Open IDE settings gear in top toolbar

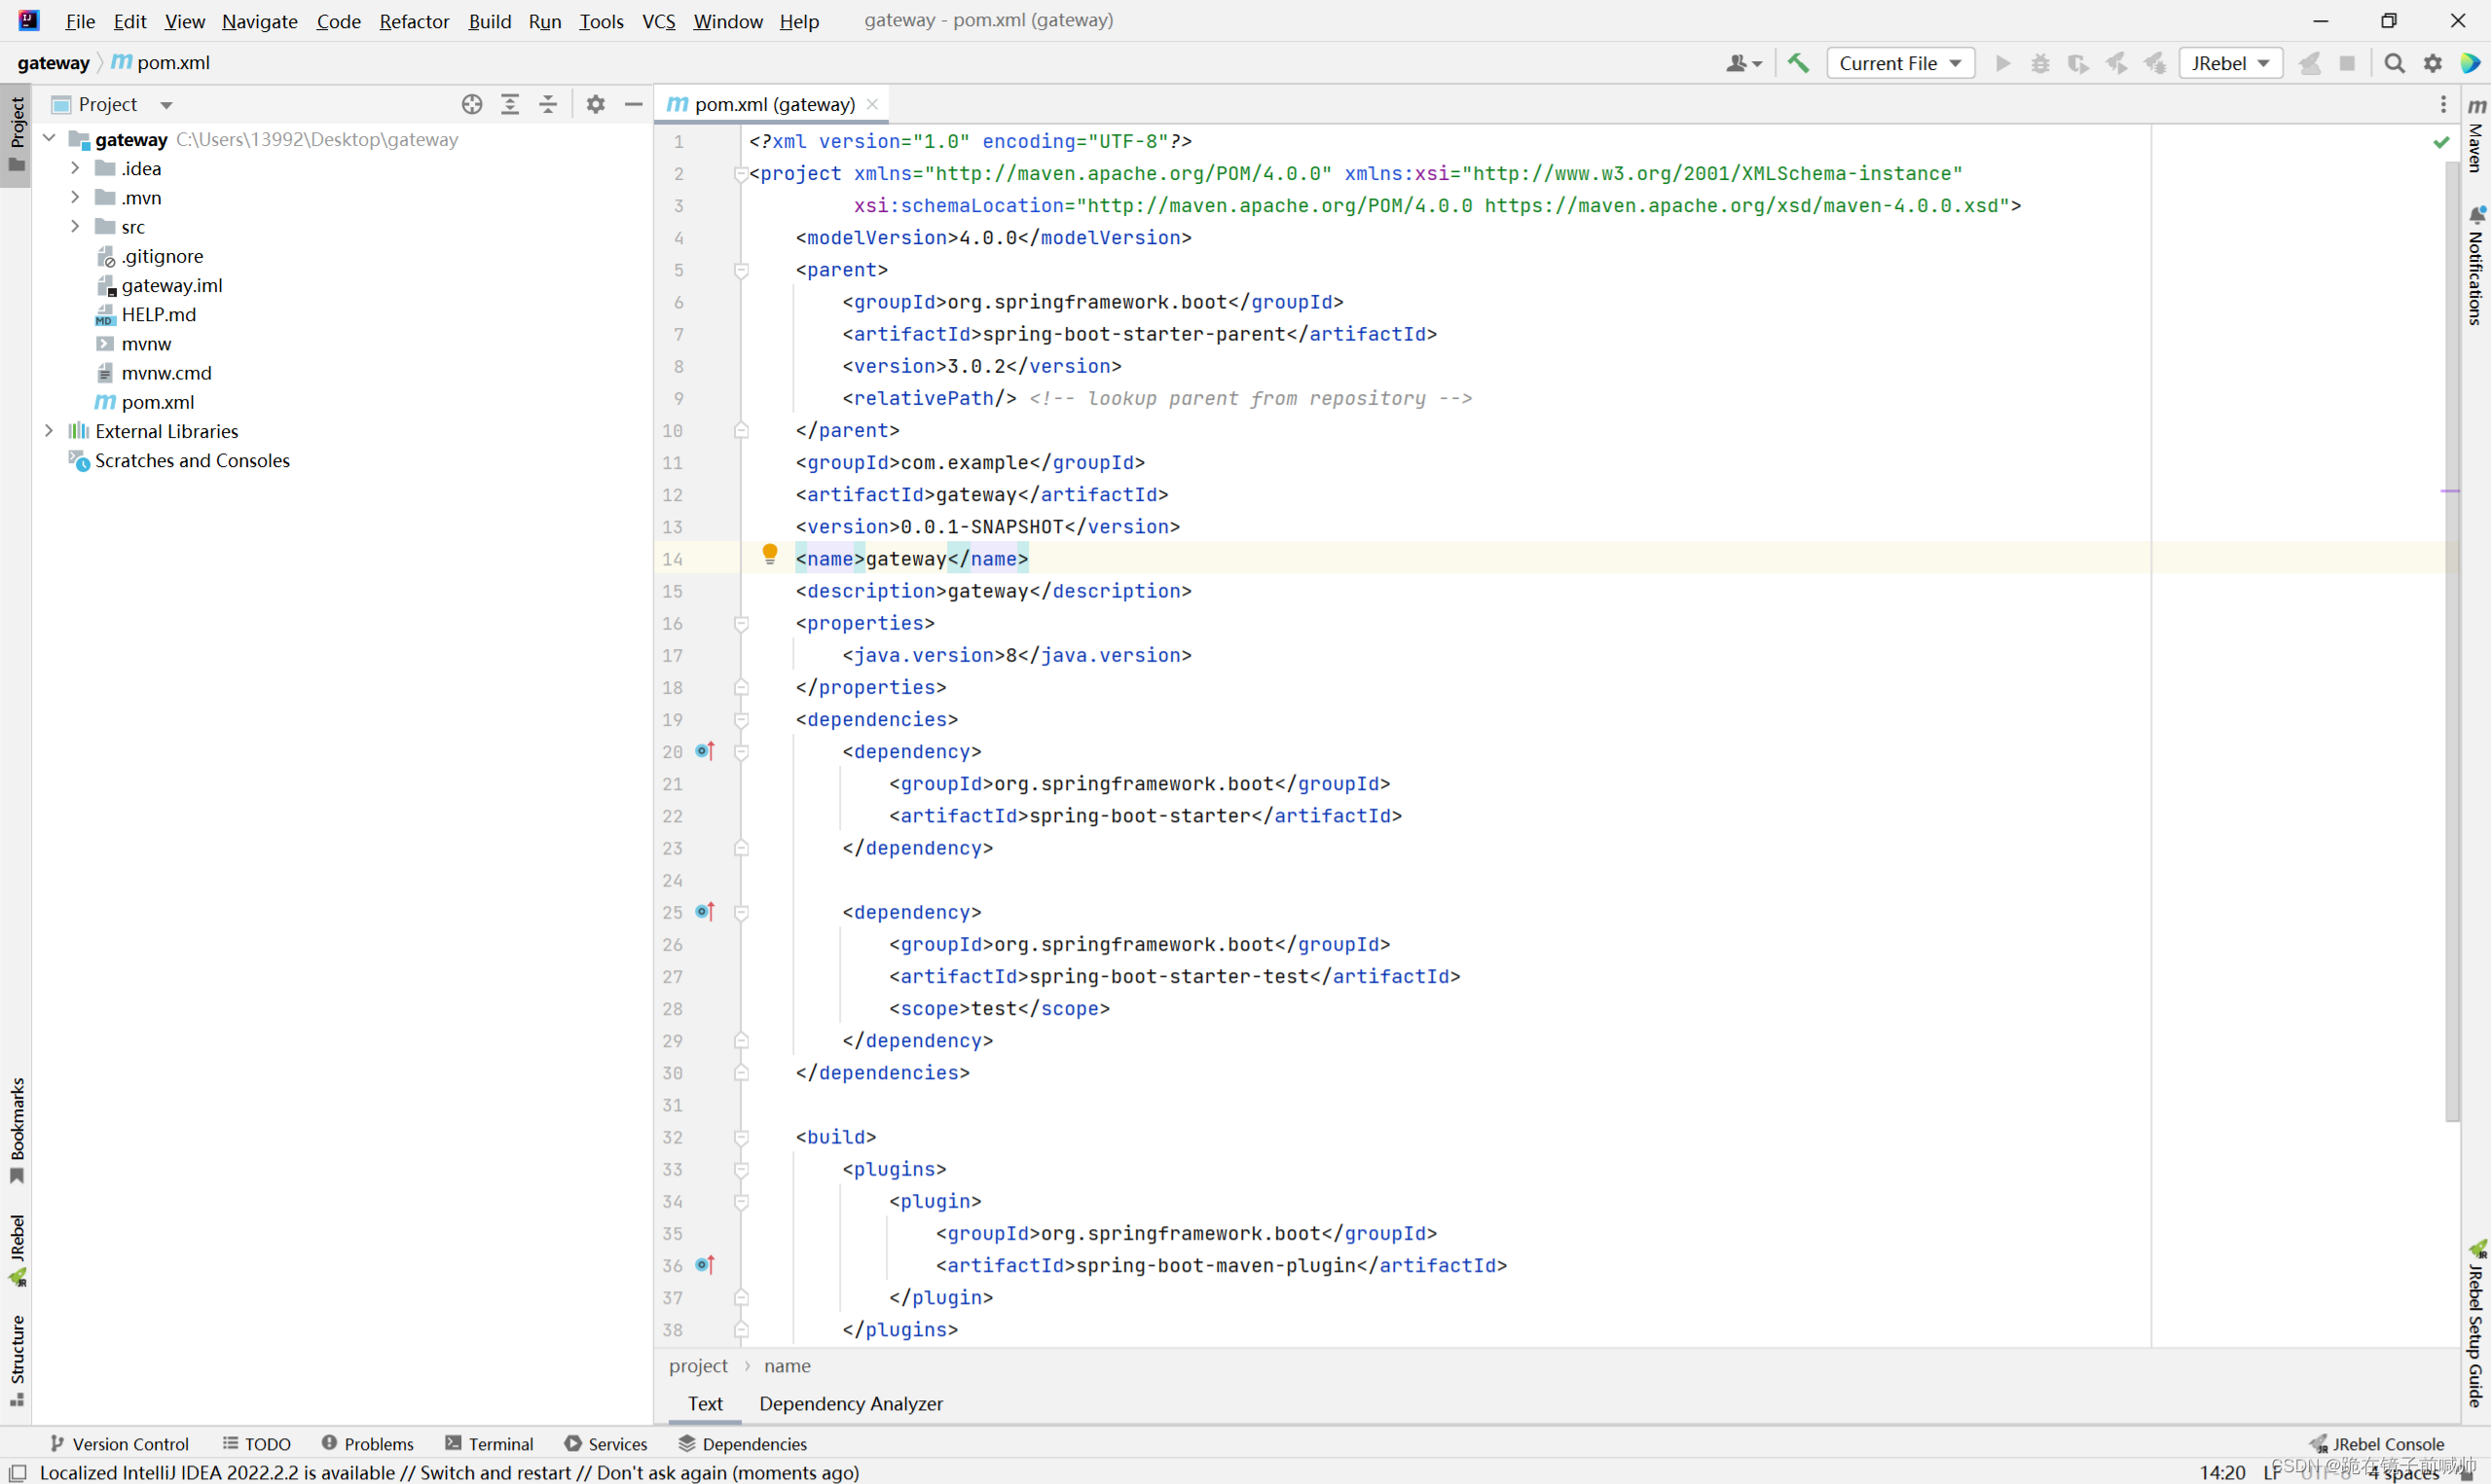click(2432, 63)
